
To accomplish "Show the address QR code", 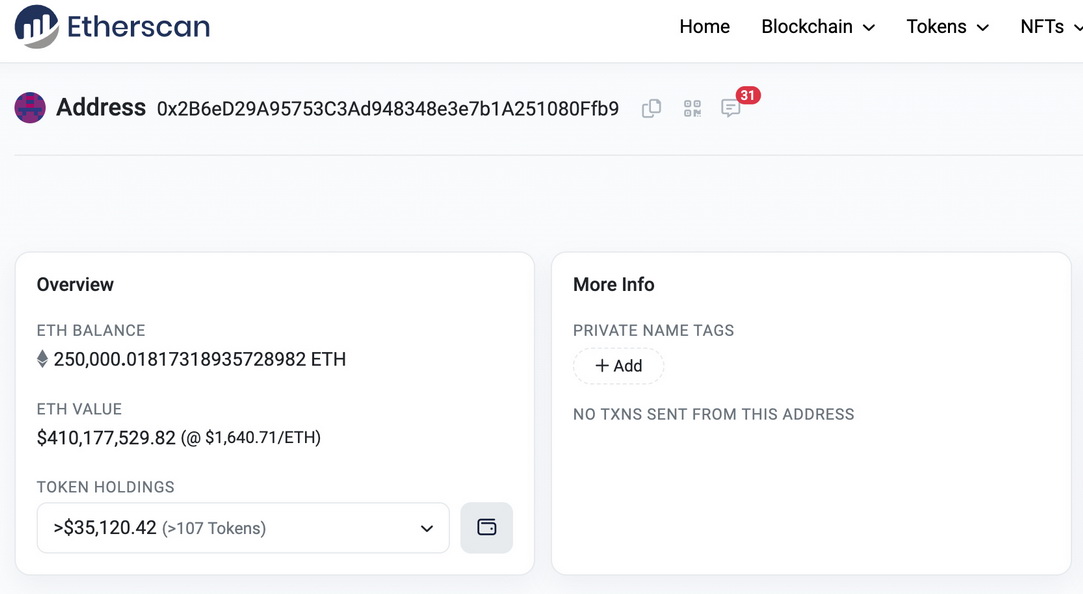I will [692, 108].
